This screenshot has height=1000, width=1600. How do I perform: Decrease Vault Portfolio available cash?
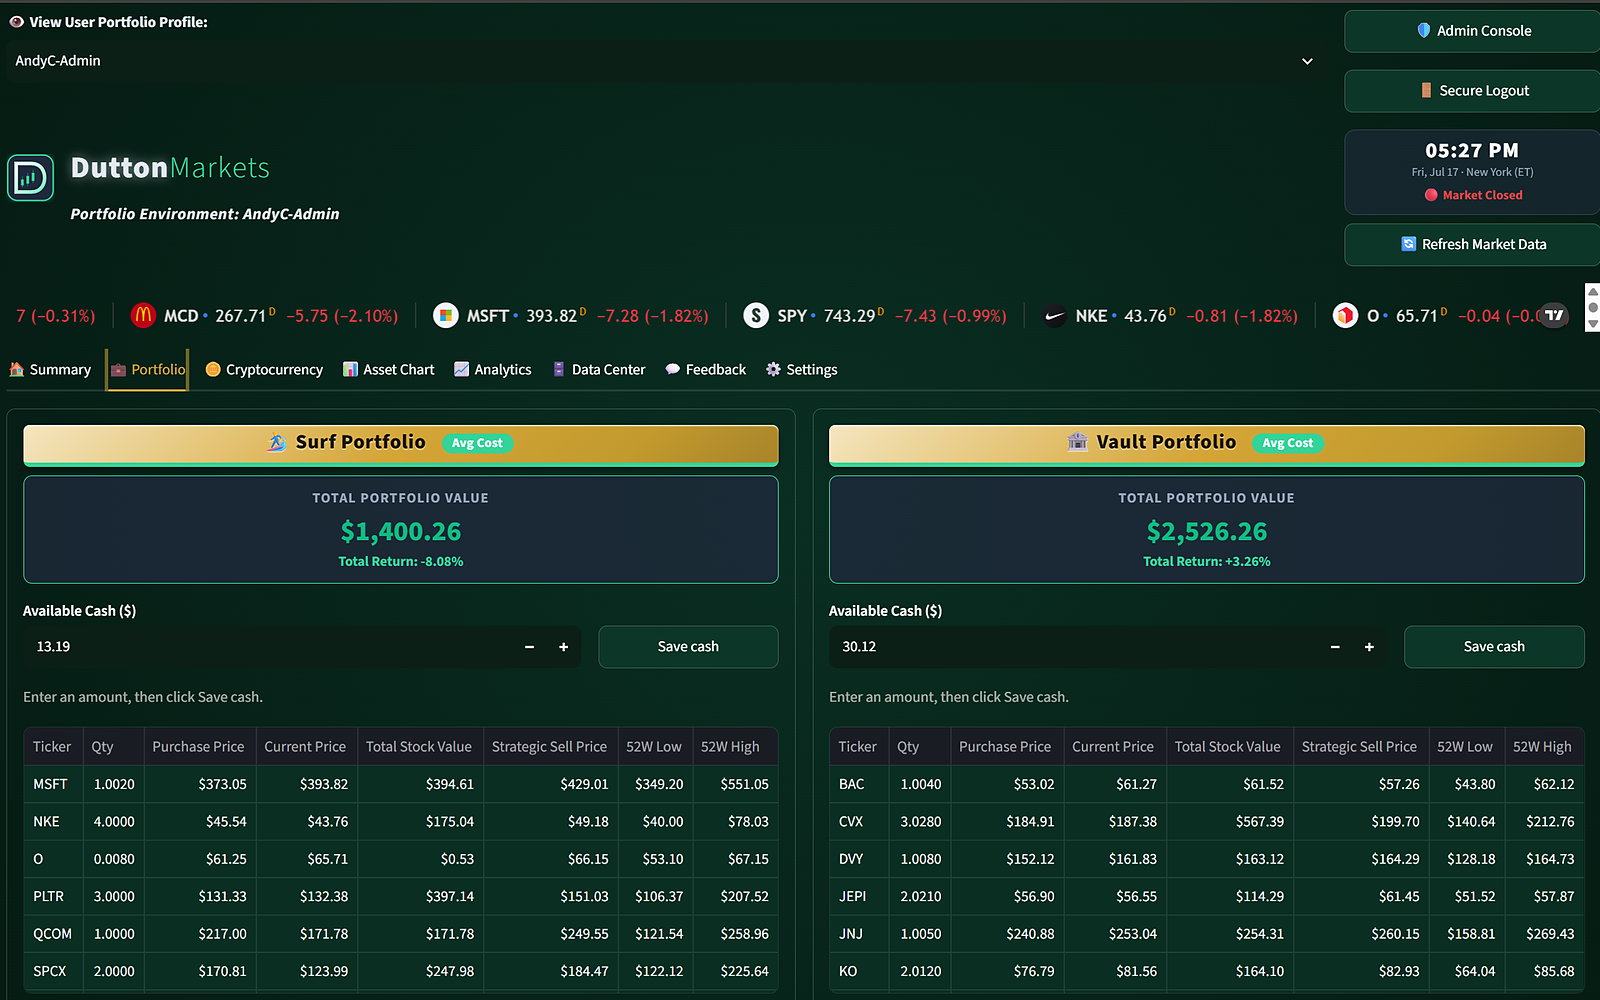pyautogui.click(x=1335, y=647)
